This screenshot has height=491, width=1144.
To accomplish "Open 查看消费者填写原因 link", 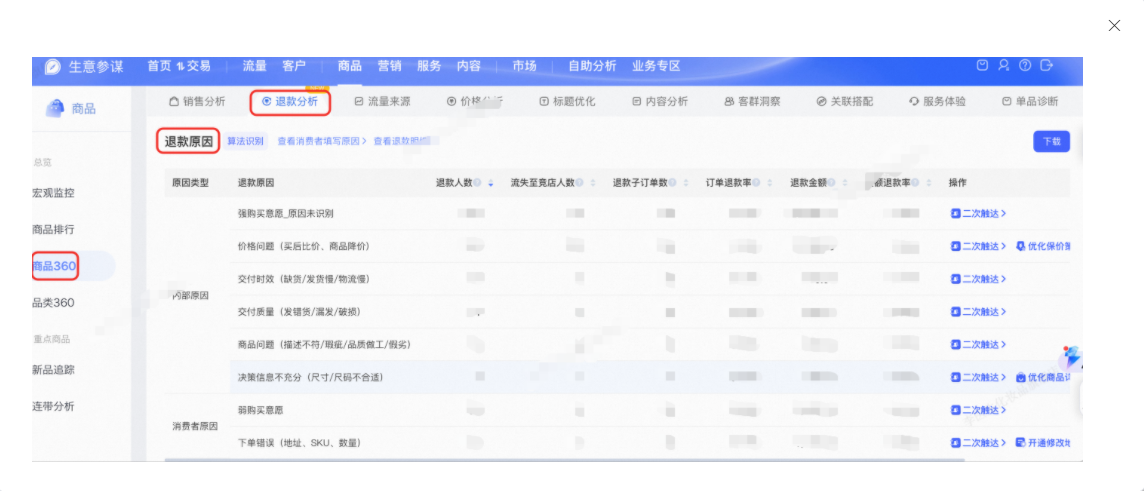I will [x=322, y=142].
